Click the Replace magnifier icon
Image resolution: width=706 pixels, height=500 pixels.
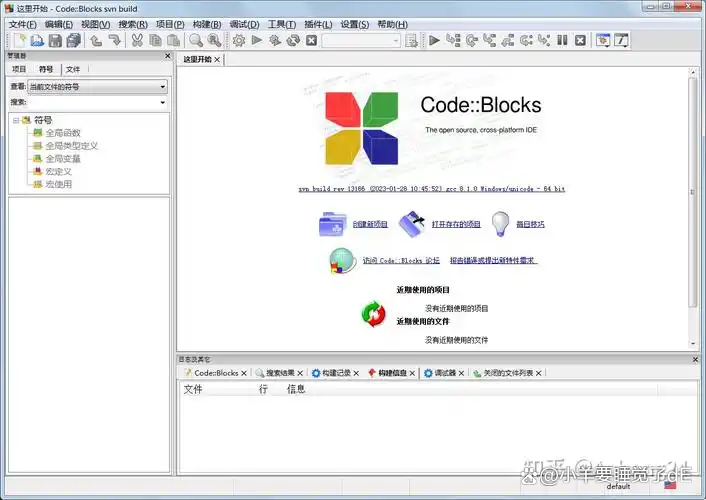pyautogui.click(x=214, y=41)
